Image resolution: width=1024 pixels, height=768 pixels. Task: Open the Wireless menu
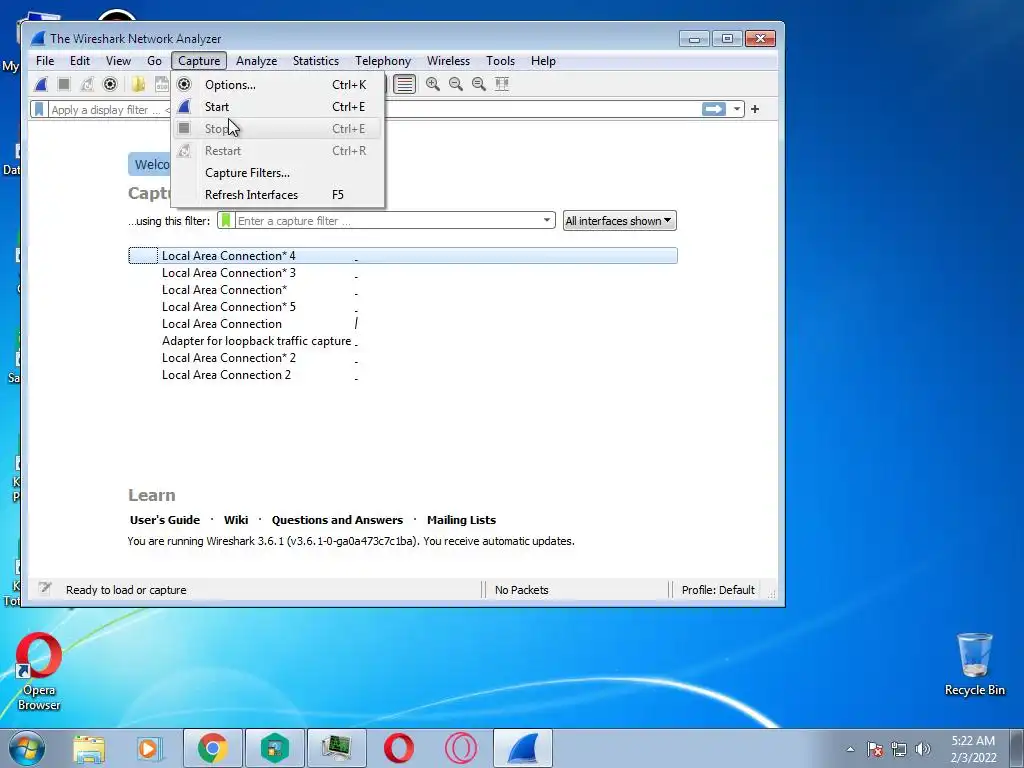(449, 61)
